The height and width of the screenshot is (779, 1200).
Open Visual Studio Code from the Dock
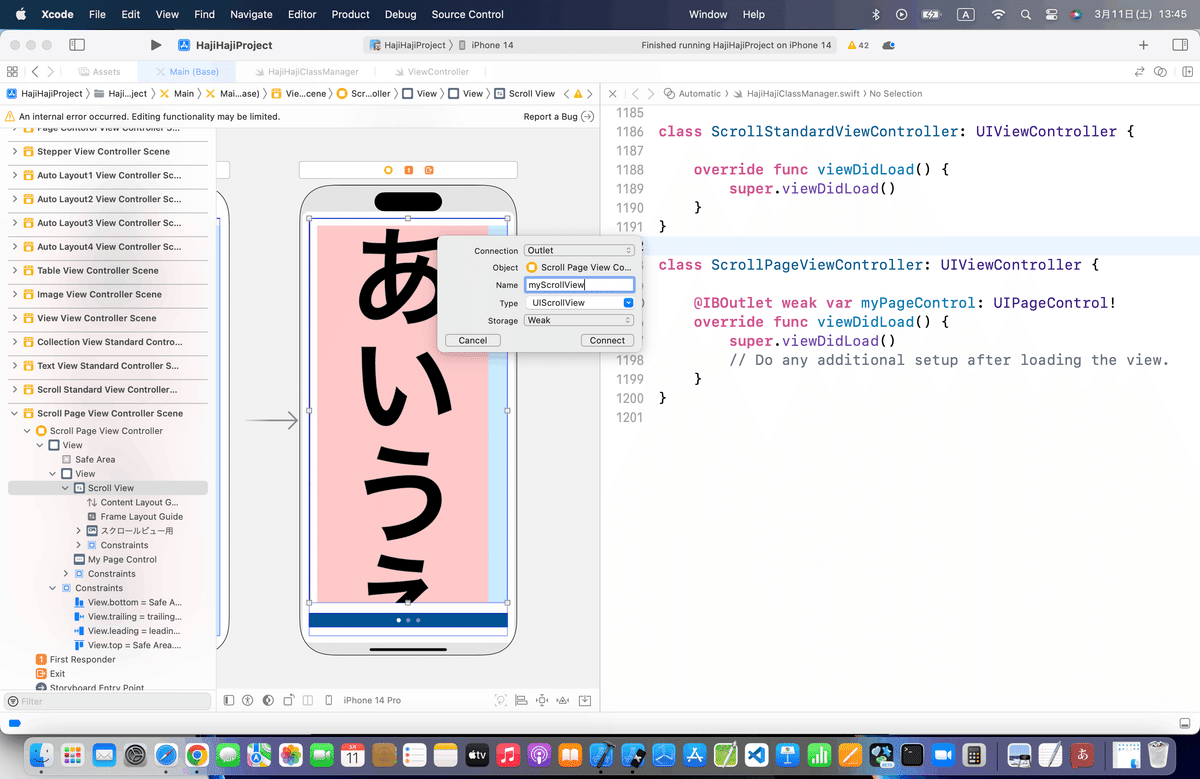click(x=757, y=755)
